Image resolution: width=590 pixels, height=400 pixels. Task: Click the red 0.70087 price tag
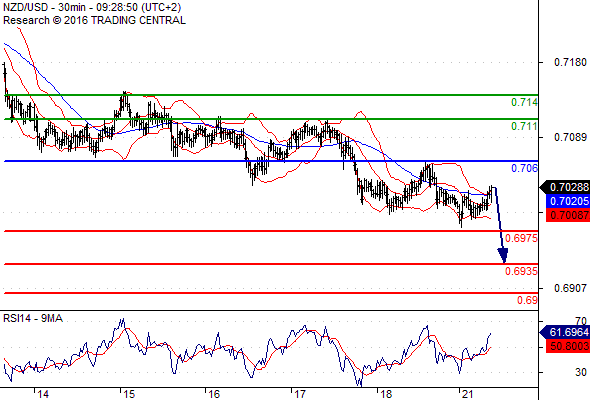coord(567,215)
